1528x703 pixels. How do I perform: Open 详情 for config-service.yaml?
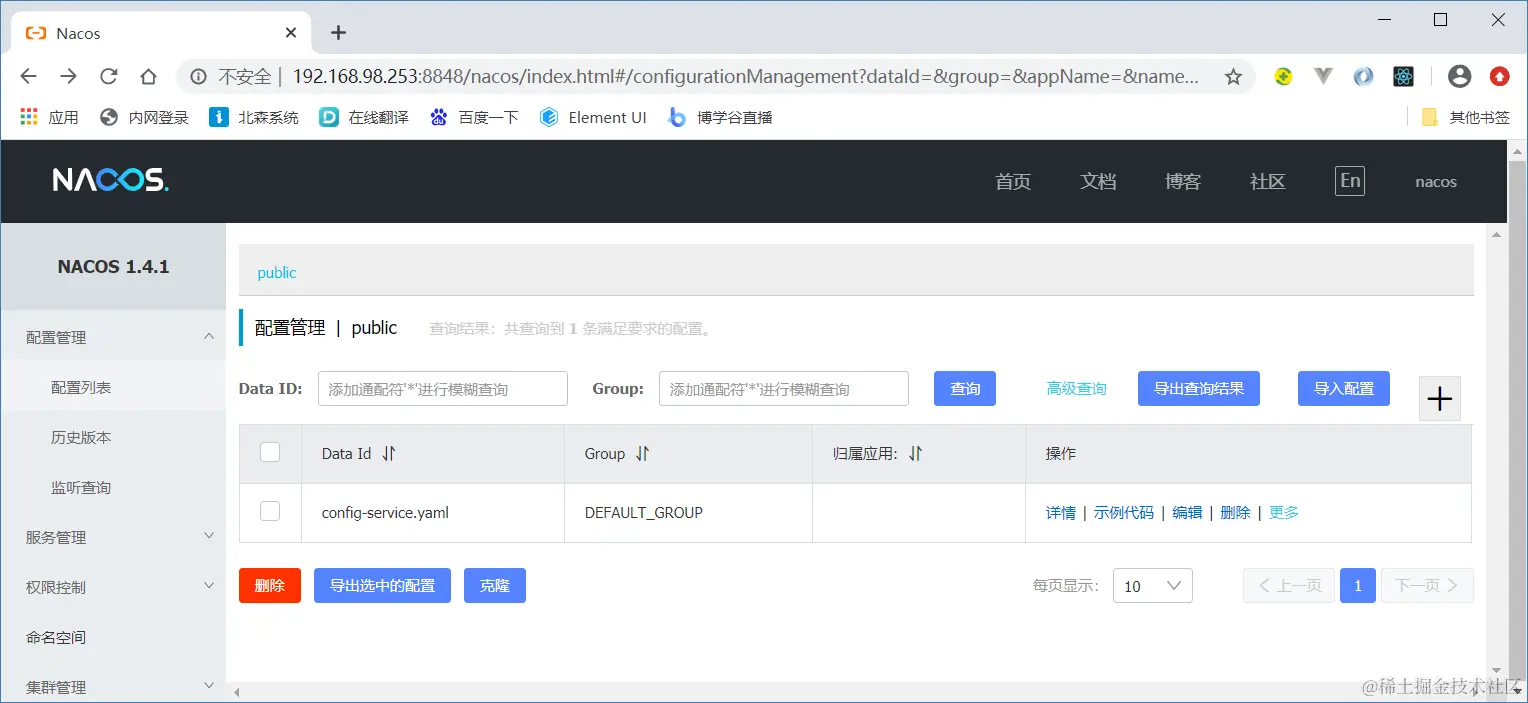1061,512
